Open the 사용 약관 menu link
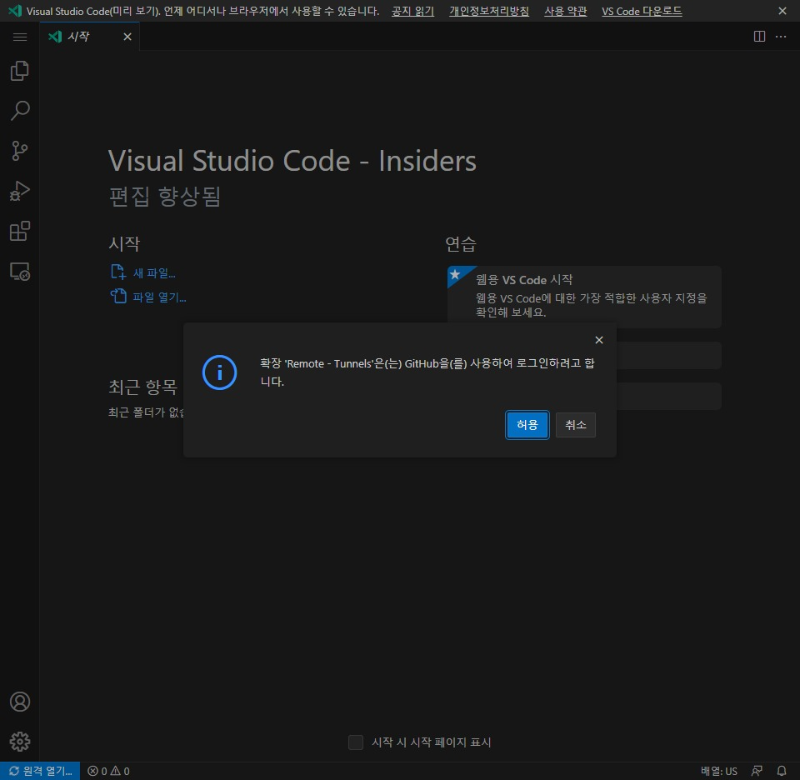Image resolution: width=800 pixels, height=780 pixels. point(565,11)
